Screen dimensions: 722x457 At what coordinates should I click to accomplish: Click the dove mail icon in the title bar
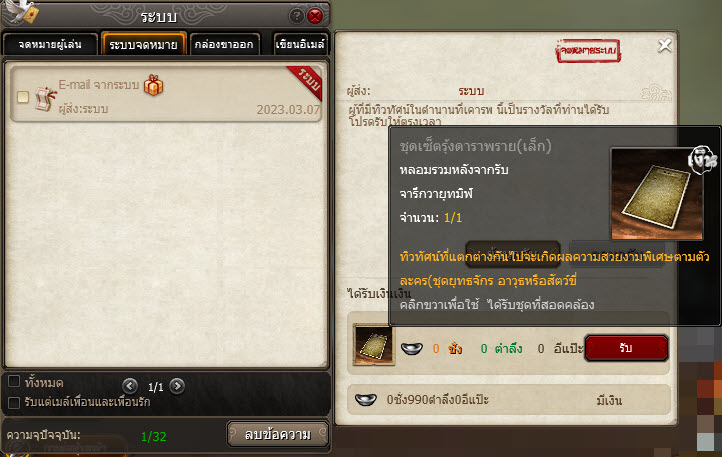(x=22, y=11)
